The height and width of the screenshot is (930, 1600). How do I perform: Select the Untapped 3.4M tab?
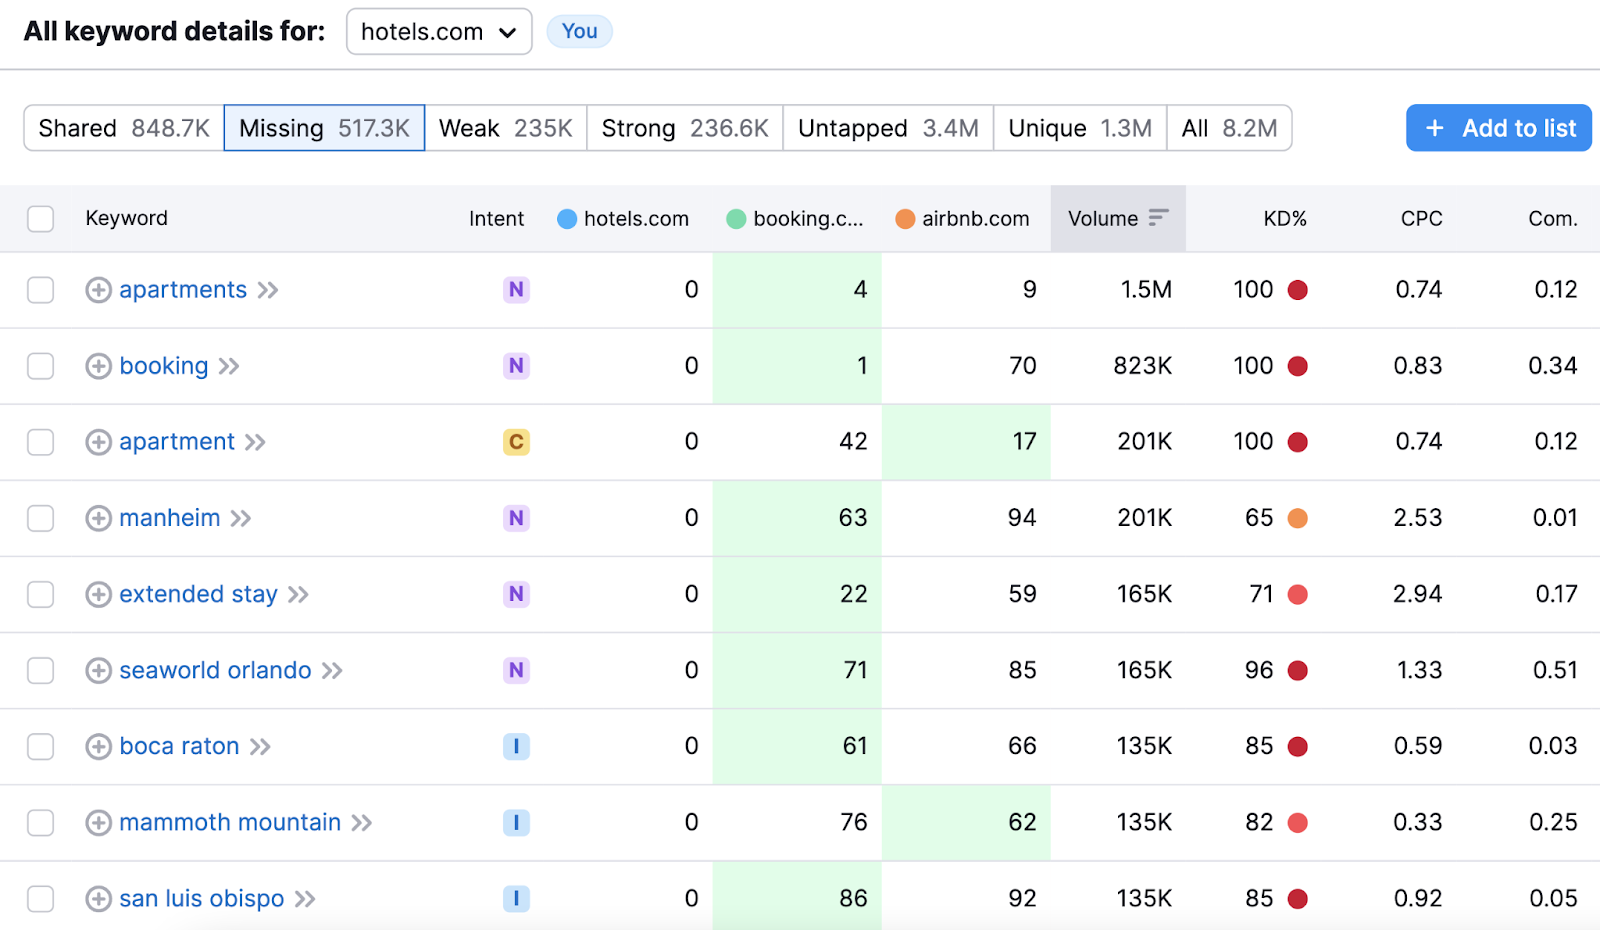pyautogui.click(x=888, y=128)
